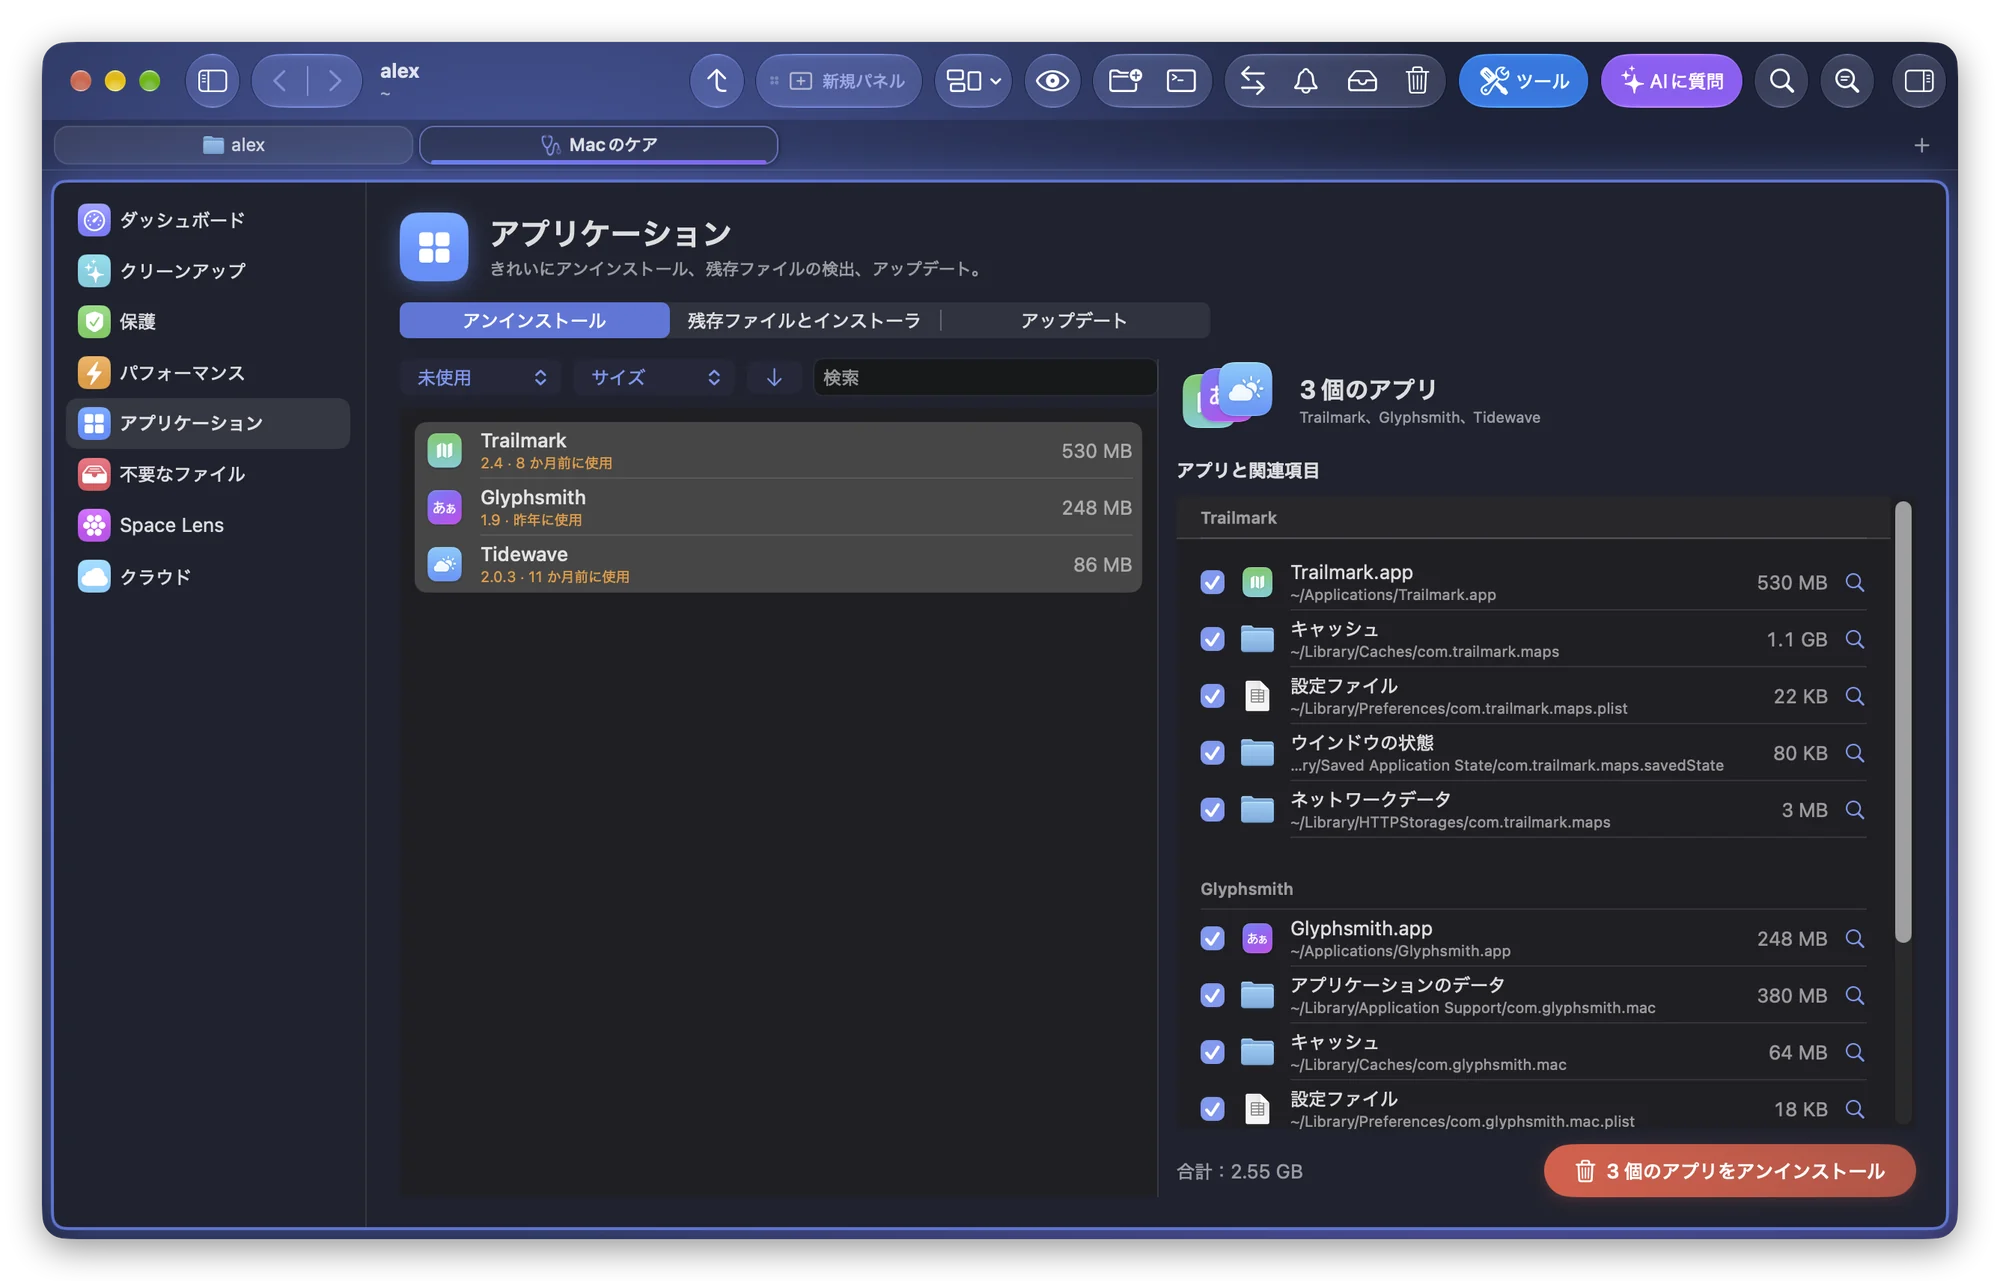Uncheck アプリケーションのデータ checkbox

click(1212, 995)
